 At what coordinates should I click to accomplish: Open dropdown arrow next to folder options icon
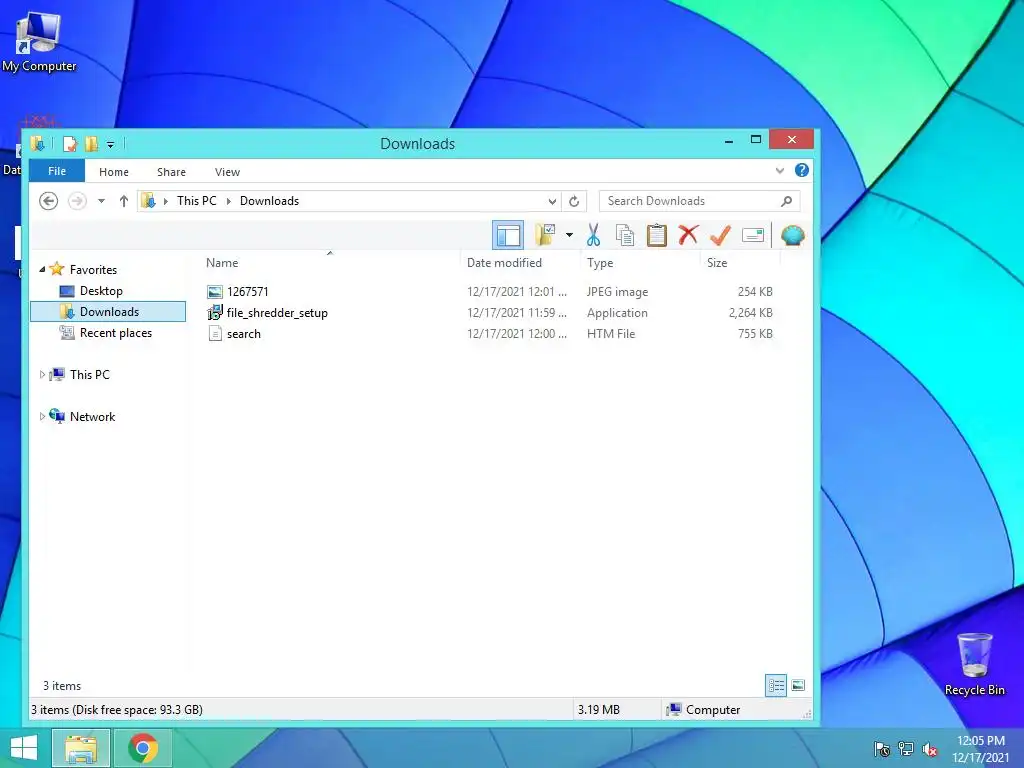[569, 235]
